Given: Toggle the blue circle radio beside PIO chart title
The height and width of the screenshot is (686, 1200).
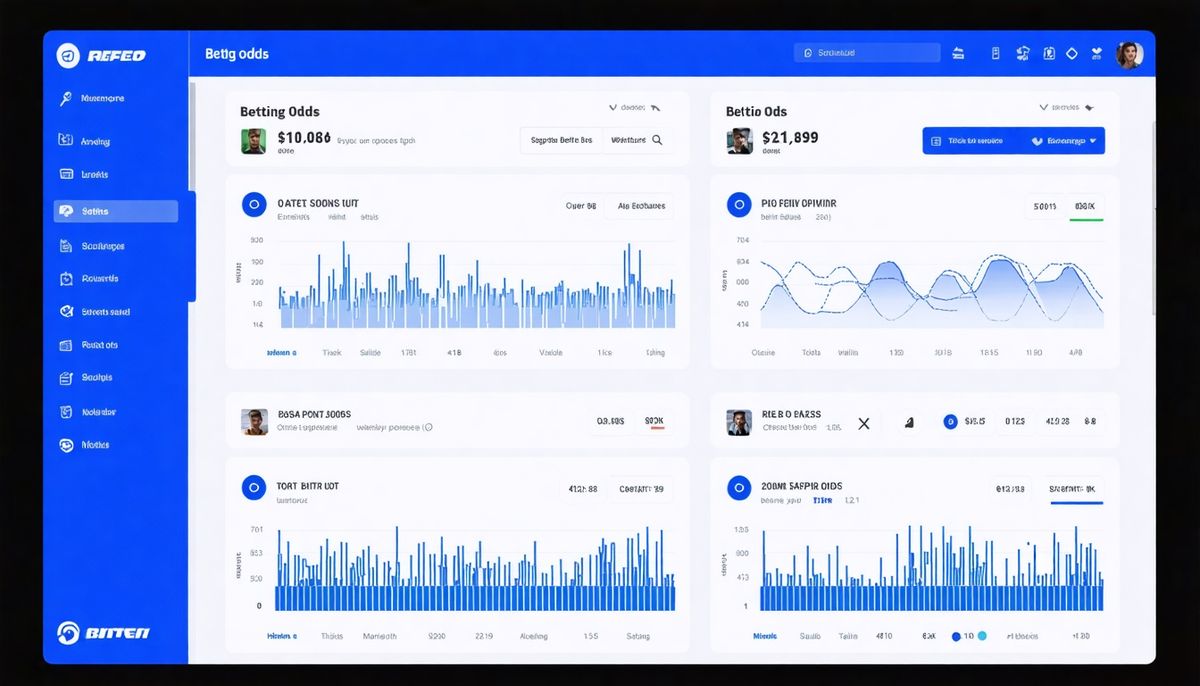Looking at the screenshot, I should 738,205.
